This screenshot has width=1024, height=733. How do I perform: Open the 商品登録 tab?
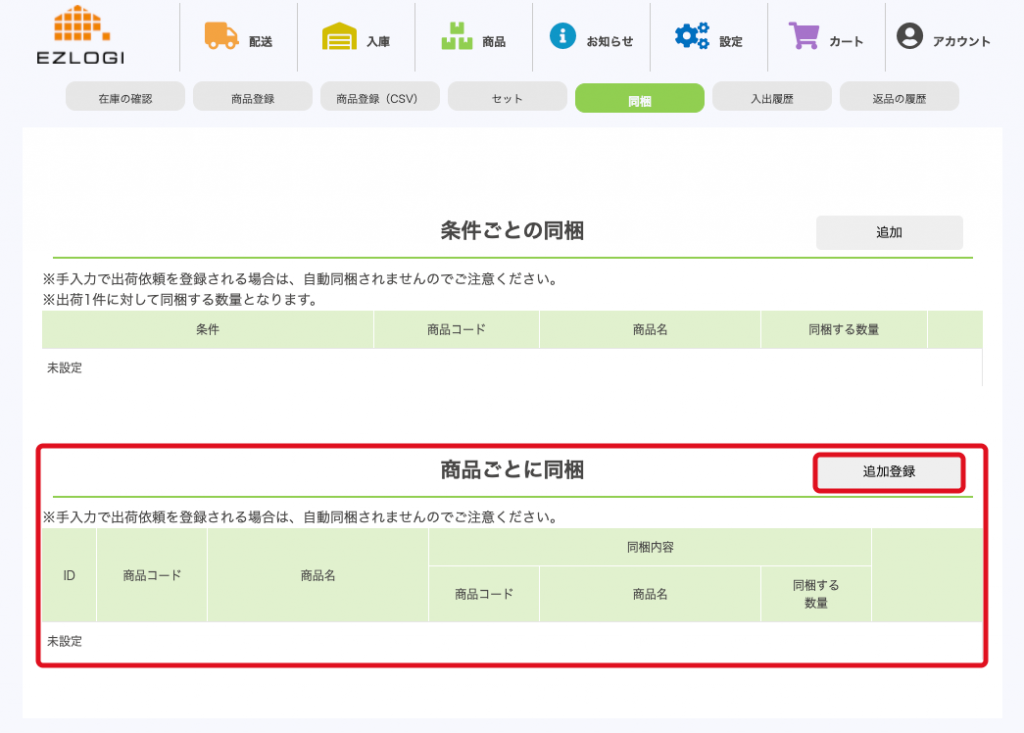point(252,98)
